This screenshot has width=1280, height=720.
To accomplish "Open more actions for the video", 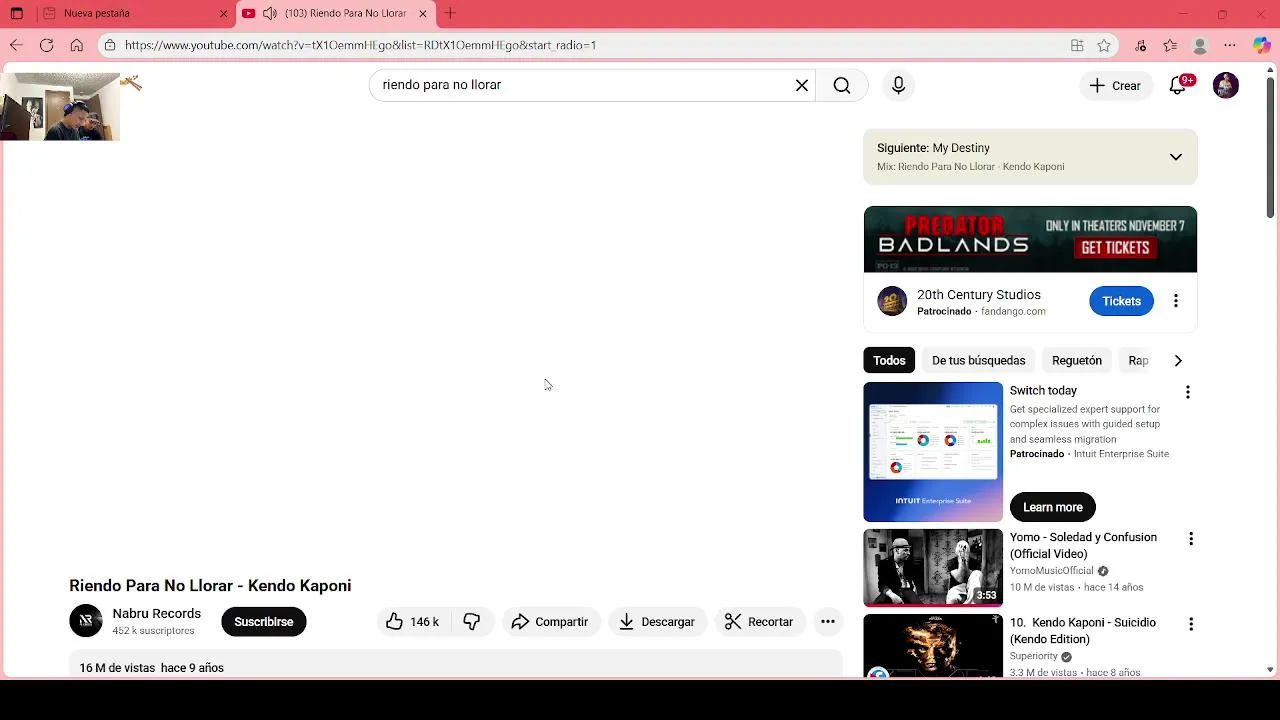I will click(828, 622).
